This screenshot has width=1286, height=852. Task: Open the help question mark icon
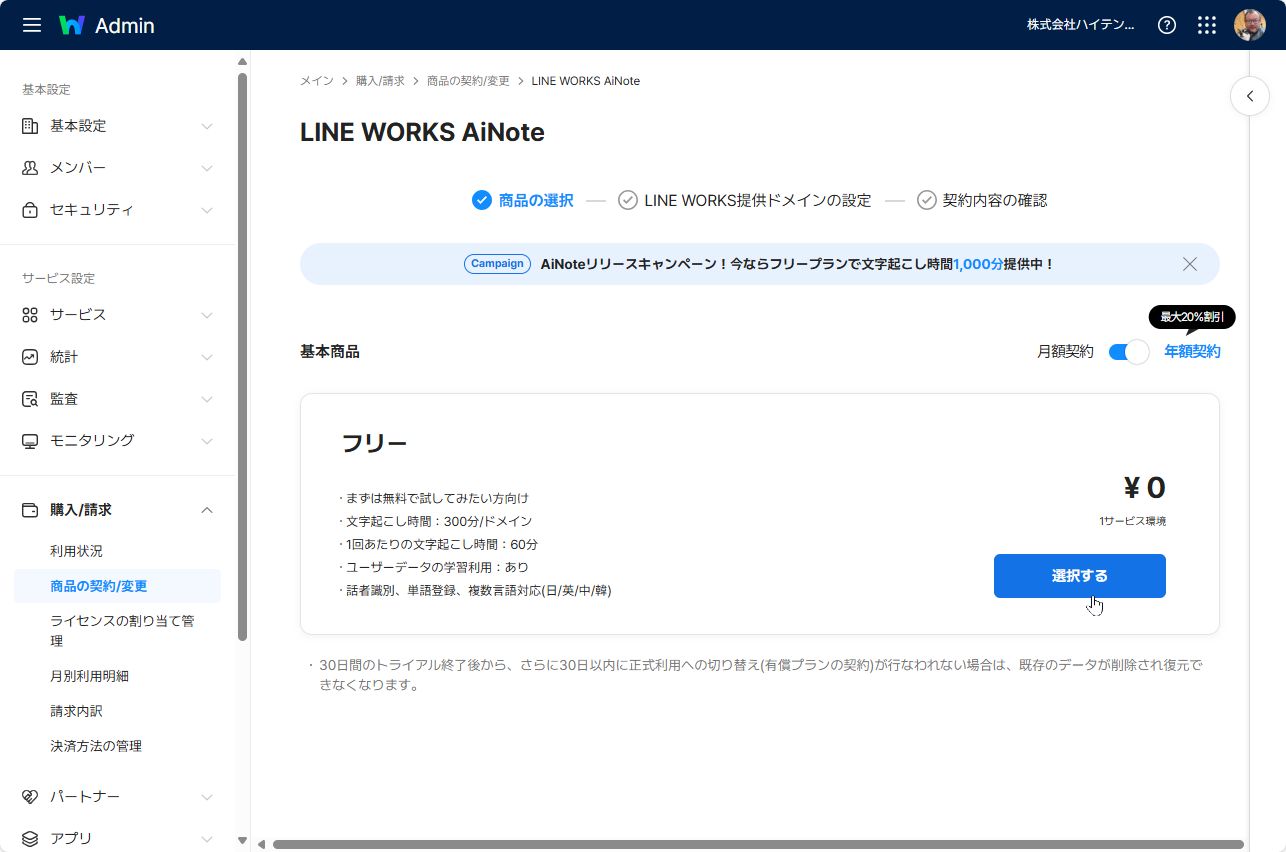[x=1167, y=25]
